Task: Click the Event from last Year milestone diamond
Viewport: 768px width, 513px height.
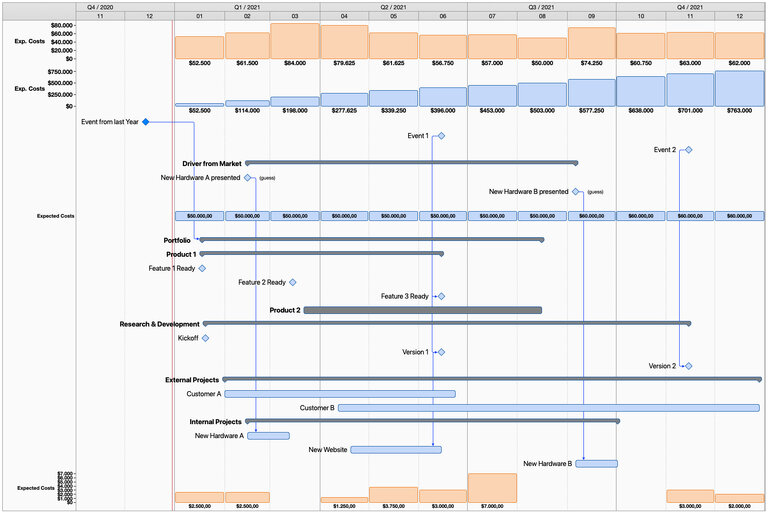Action: pyautogui.click(x=146, y=122)
